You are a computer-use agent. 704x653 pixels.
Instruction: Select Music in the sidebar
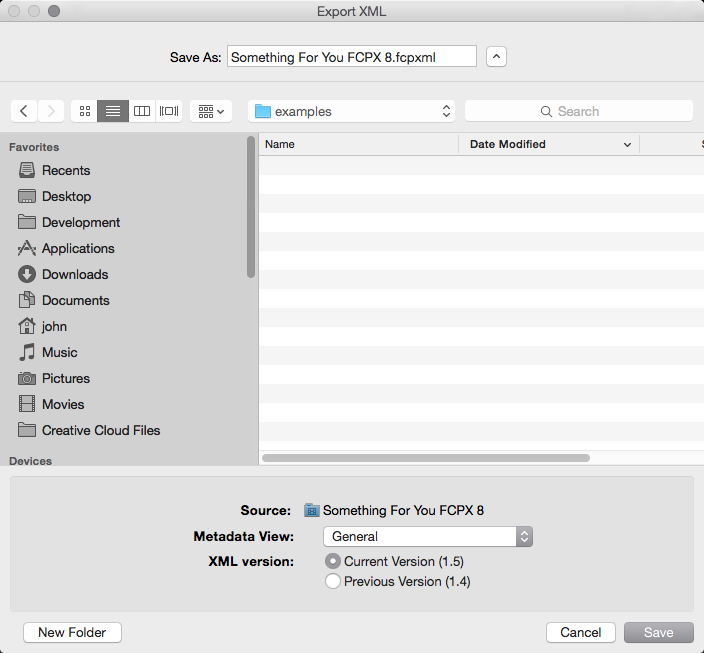tap(60, 352)
